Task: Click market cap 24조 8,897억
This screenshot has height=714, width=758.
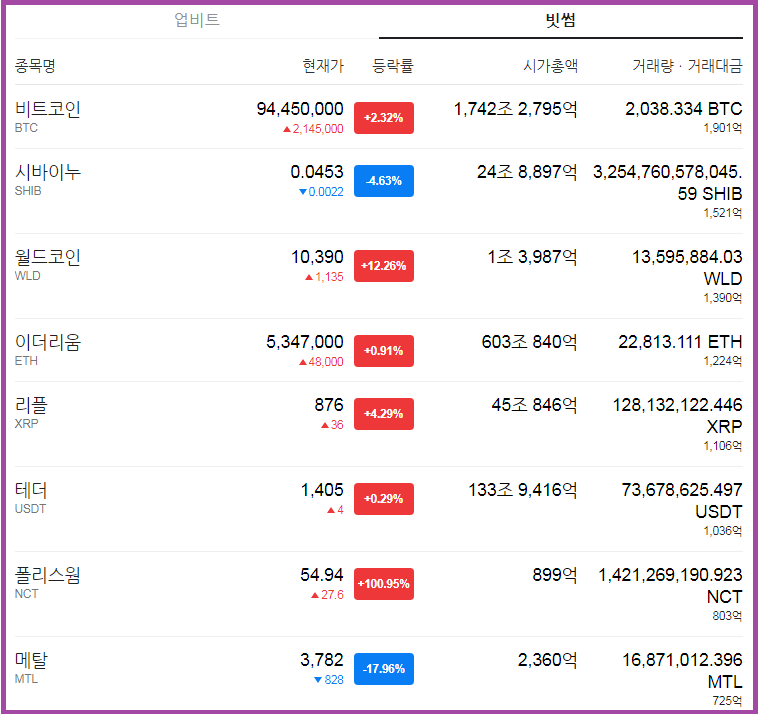Action: (527, 172)
